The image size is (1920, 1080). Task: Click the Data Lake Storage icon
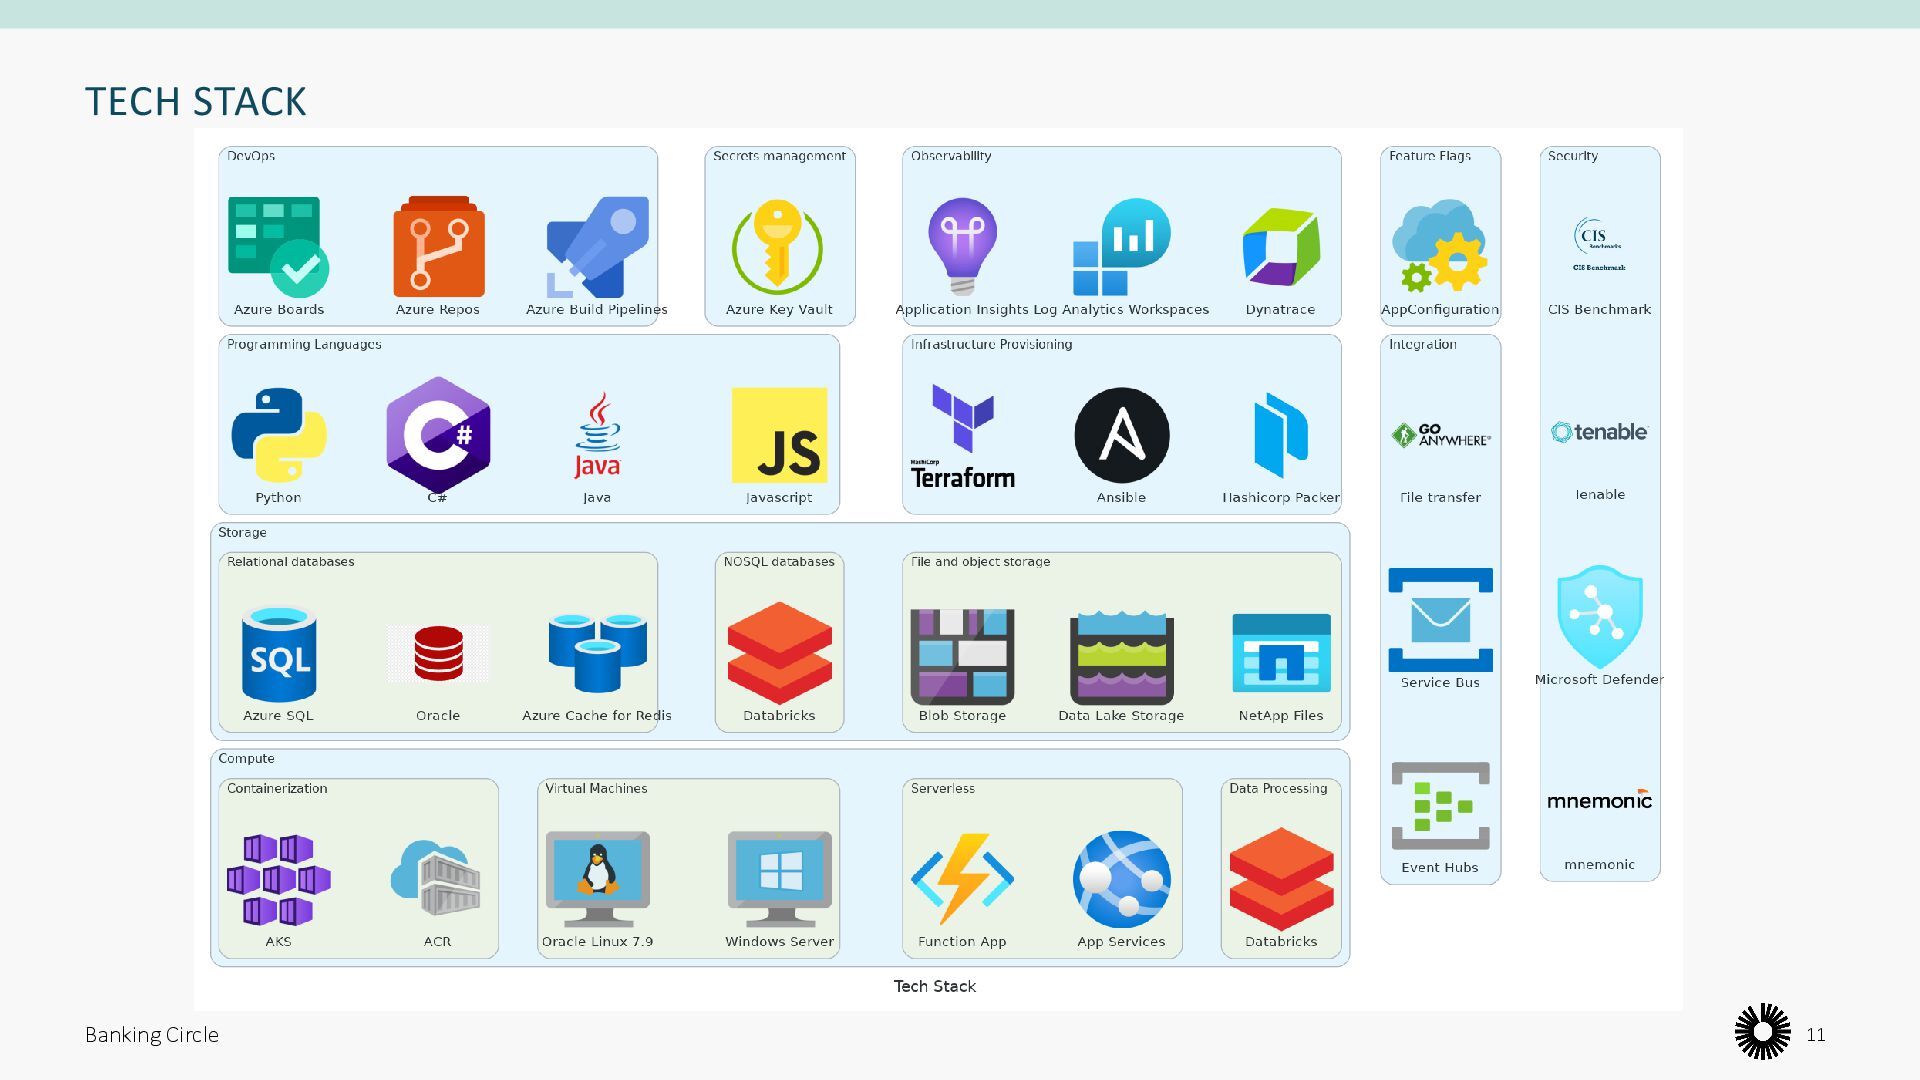coord(1121,657)
